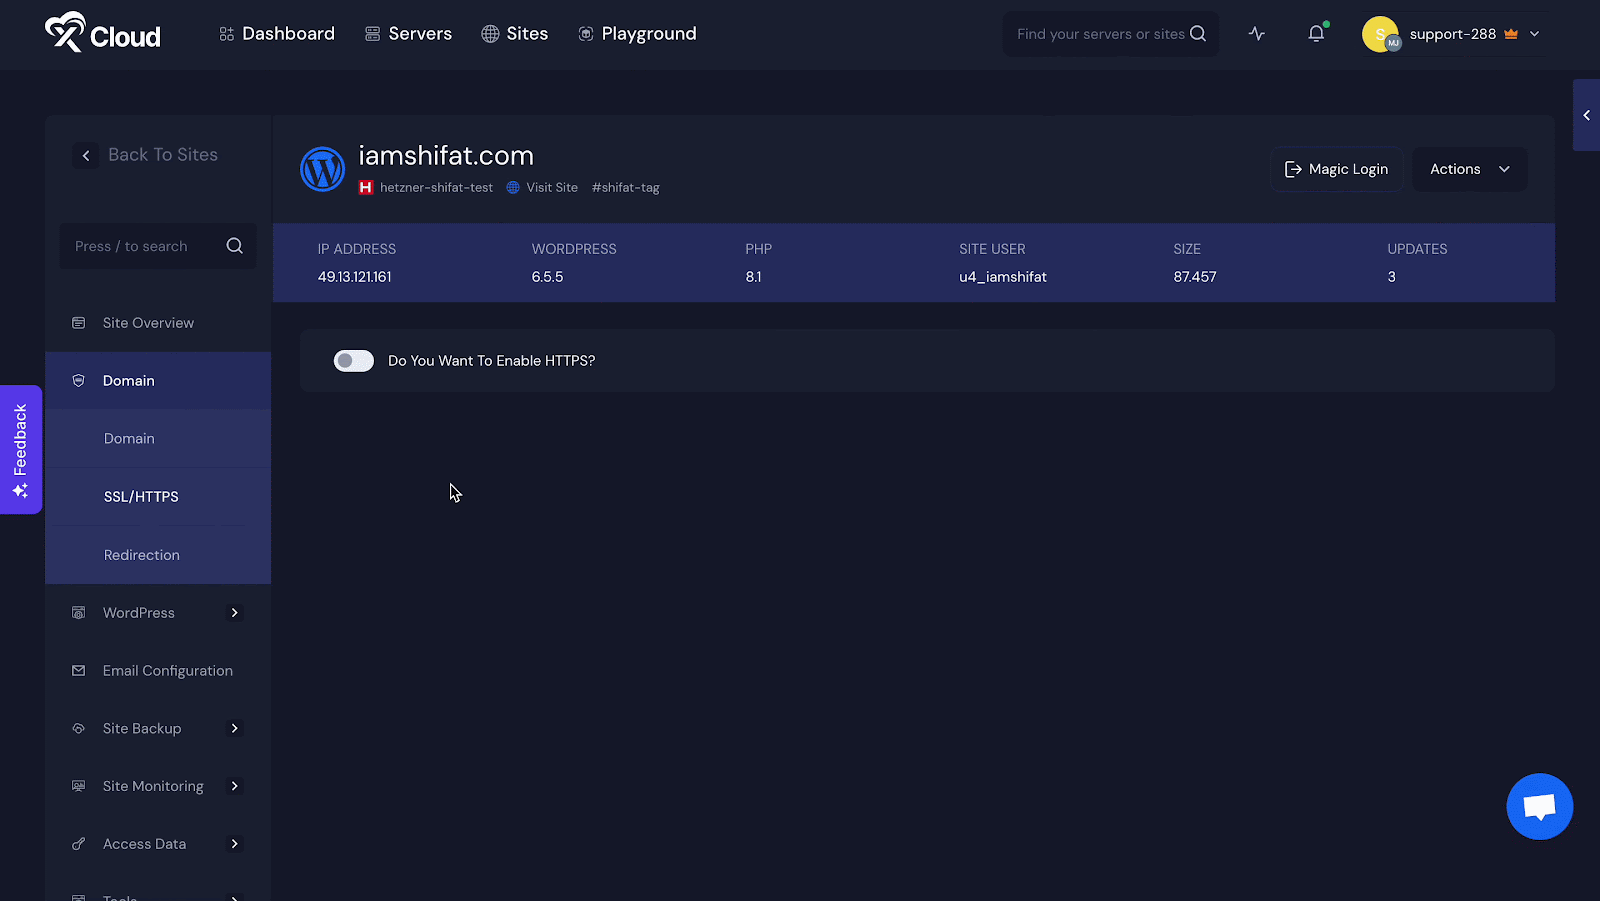
Task: Click the server search input field
Action: [1100, 33]
